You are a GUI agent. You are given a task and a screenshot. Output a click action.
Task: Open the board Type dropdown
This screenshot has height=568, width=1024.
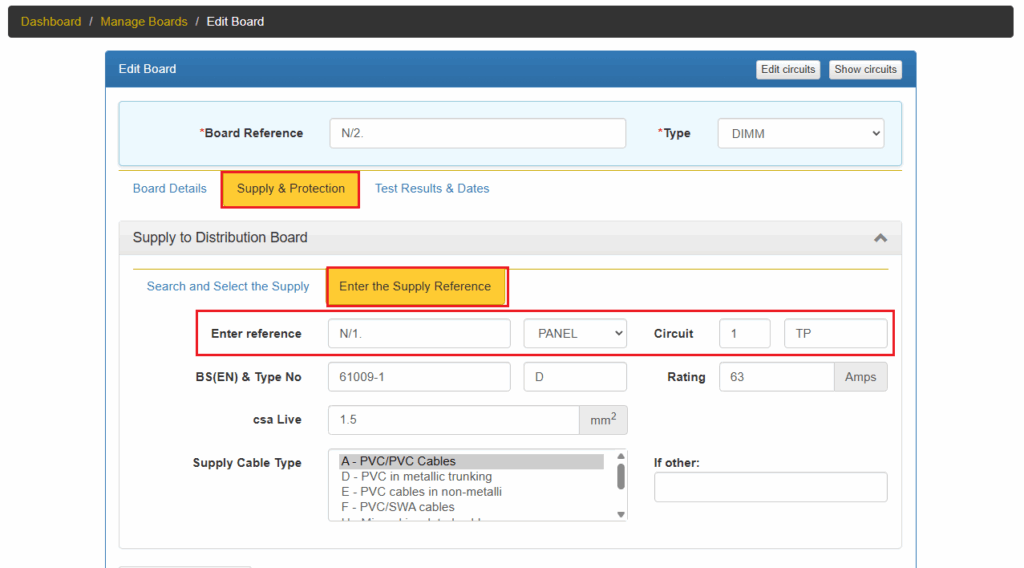point(800,133)
